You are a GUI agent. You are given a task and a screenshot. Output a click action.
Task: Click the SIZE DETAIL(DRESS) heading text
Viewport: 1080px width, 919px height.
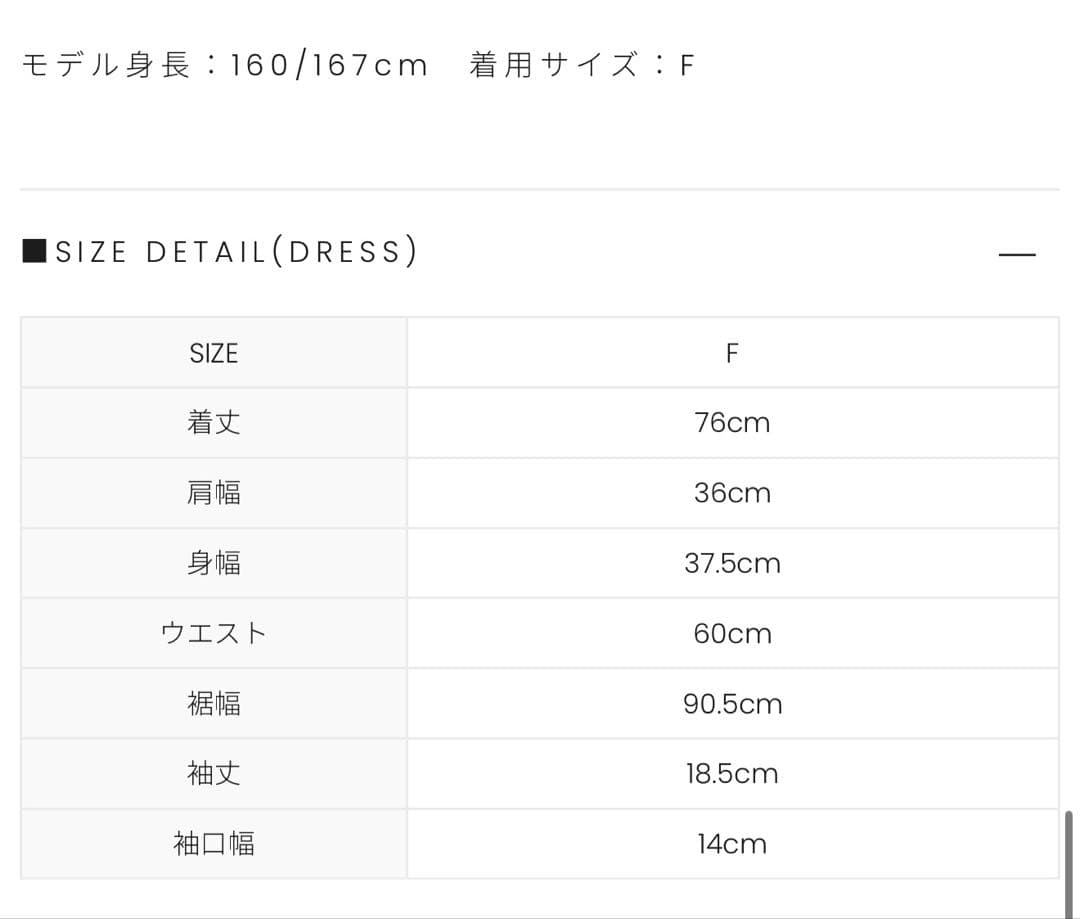point(236,252)
